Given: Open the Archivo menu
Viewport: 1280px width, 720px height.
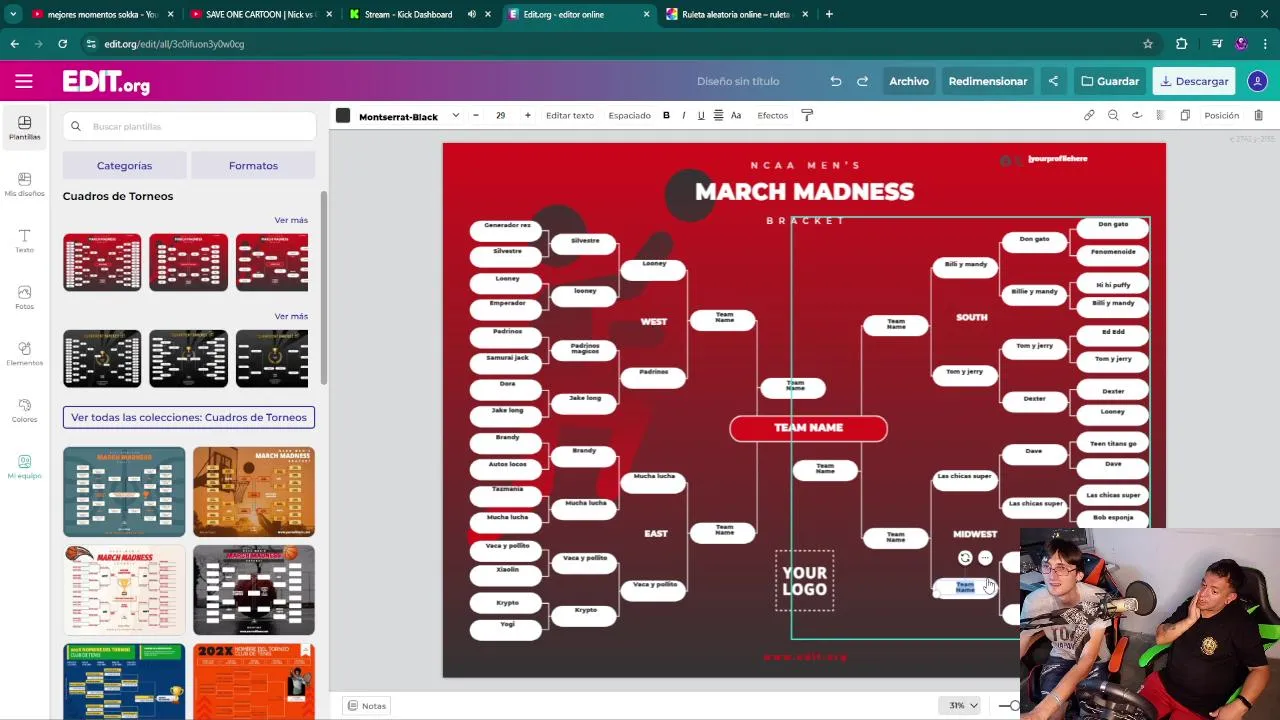Looking at the screenshot, I should [909, 81].
